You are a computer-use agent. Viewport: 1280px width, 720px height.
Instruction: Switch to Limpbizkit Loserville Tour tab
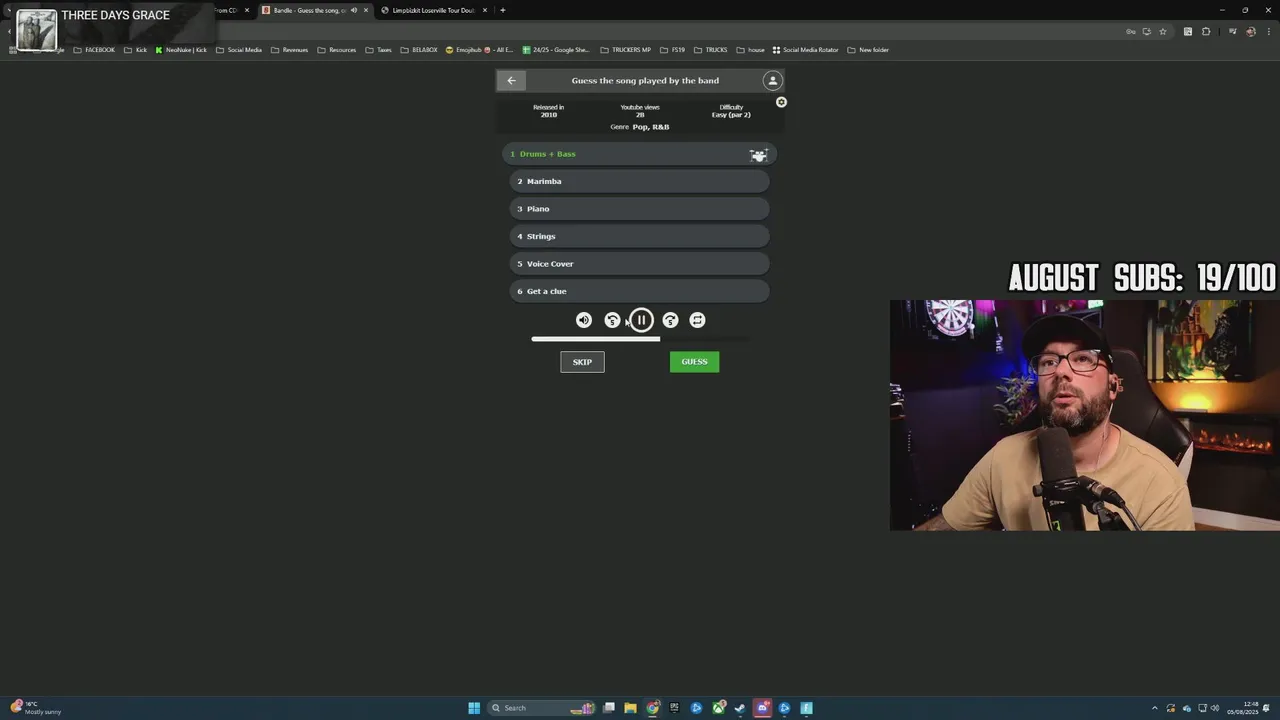click(x=430, y=10)
